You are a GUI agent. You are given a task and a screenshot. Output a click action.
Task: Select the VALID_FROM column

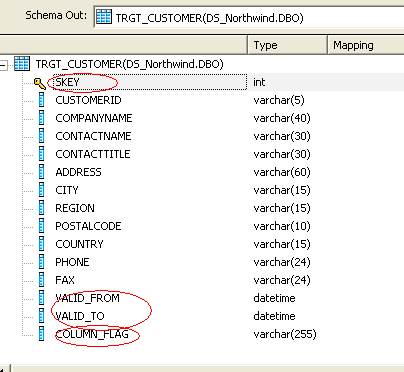coord(87,298)
